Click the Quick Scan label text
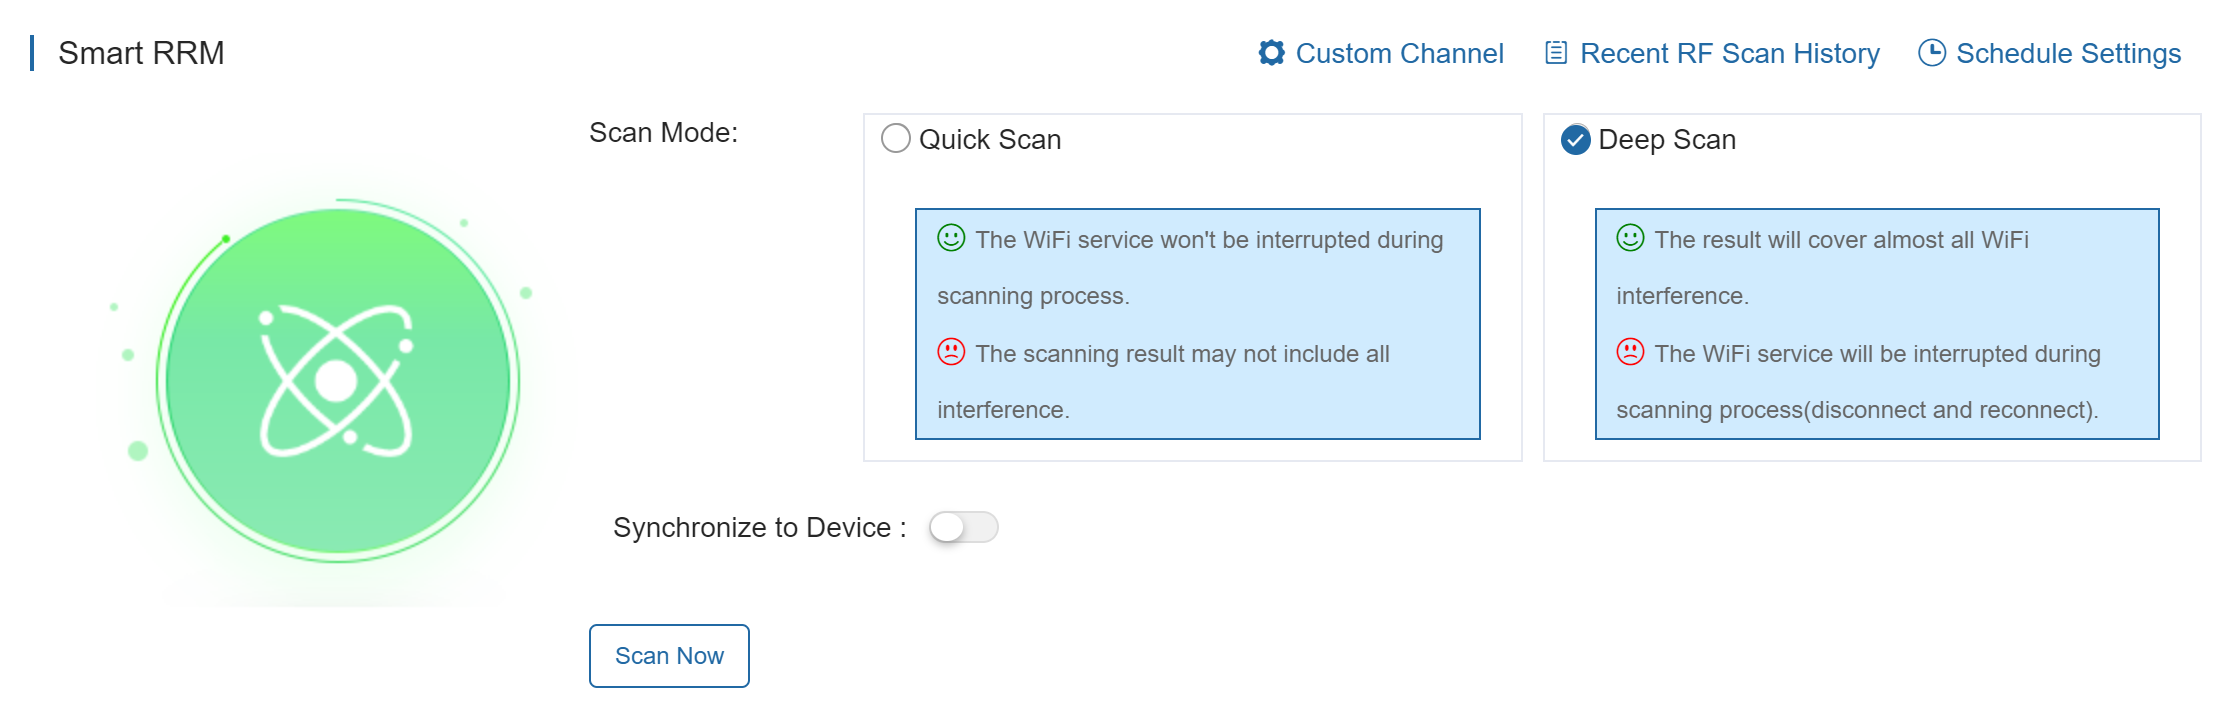The width and height of the screenshot is (2238, 720). pos(990,140)
